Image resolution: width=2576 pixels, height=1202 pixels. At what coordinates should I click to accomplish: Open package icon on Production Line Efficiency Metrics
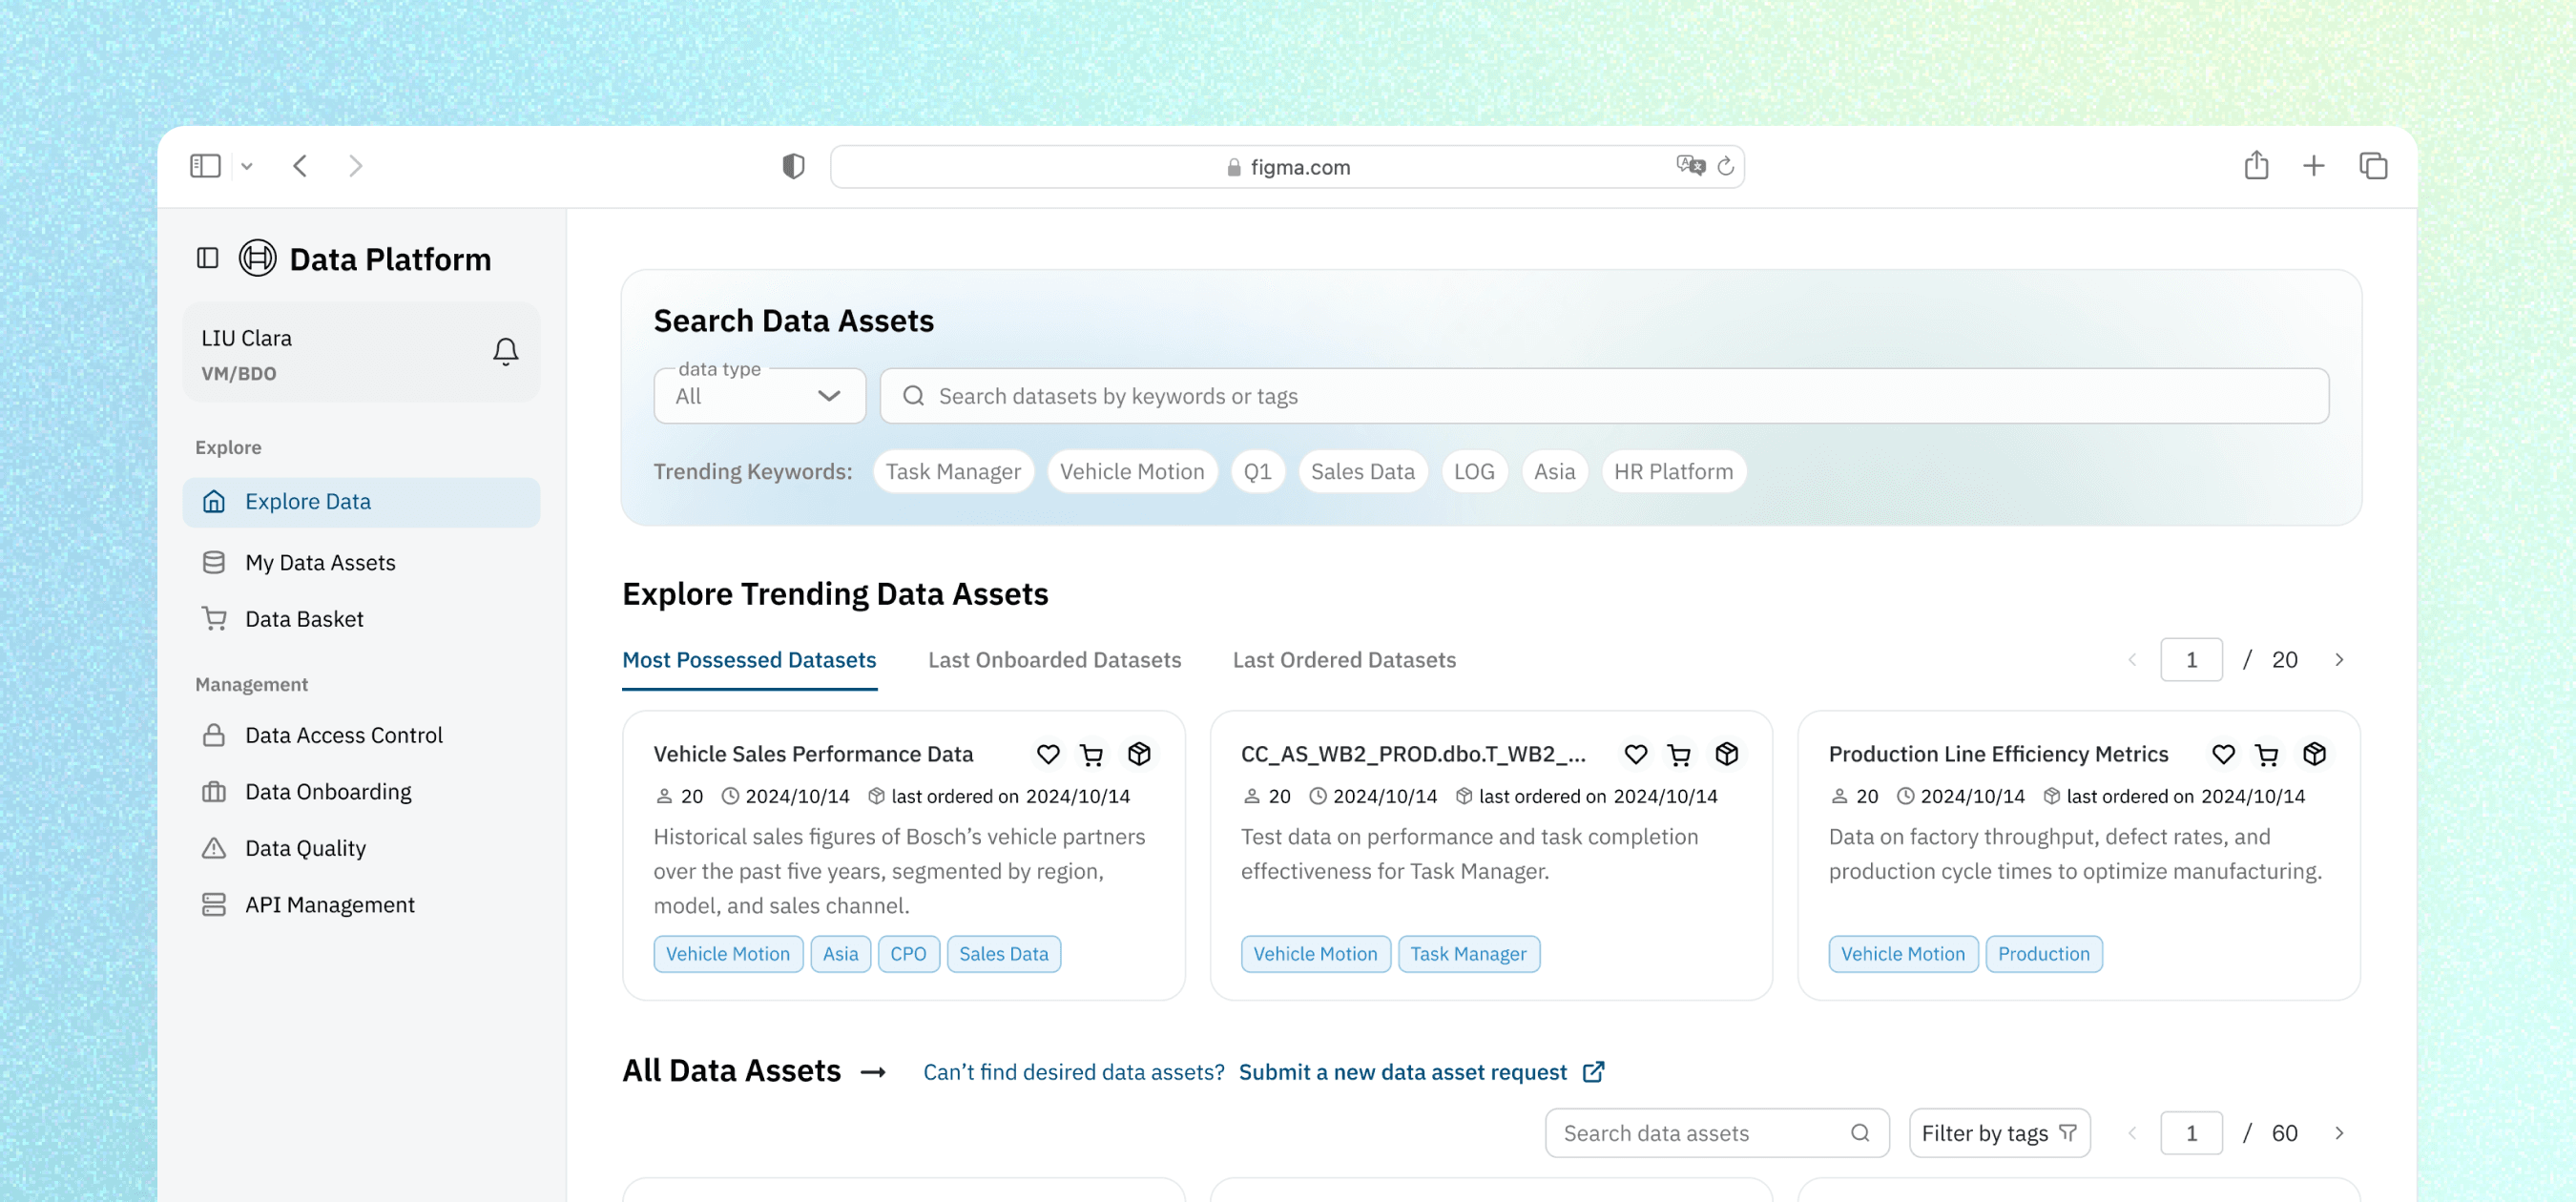point(2313,754)
